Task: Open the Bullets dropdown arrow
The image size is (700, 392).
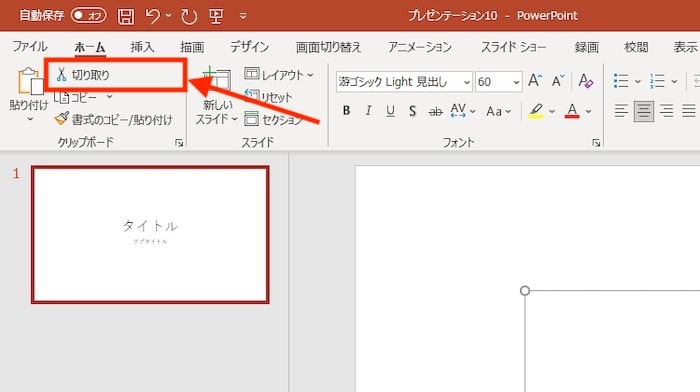Action: pos(638,81)
